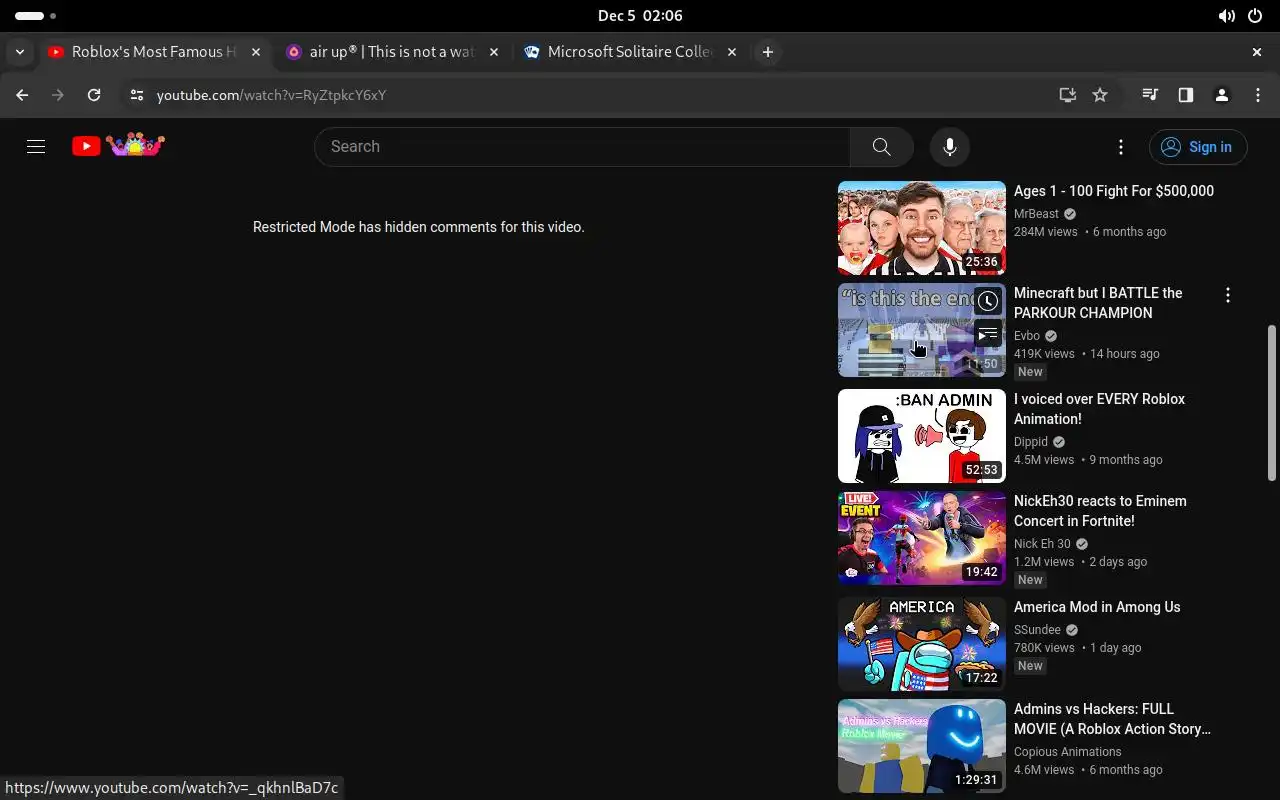Image resolution: width=1280 pixels, height=800 pixels.
Task: Close the Roblox YouTube tab
Action: click(255, 52)
